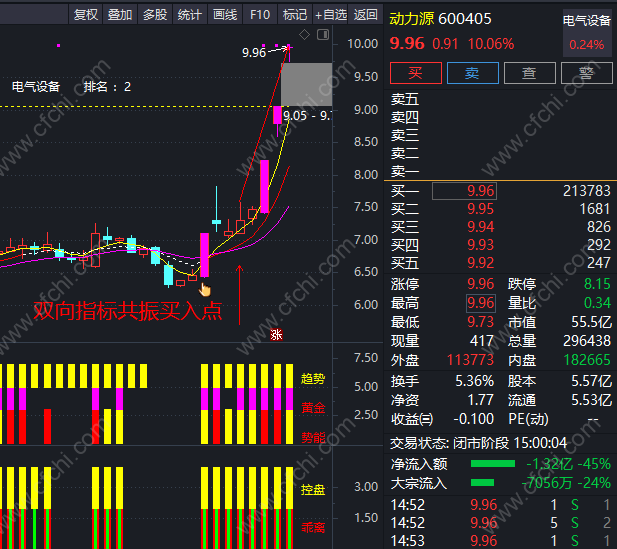Viewport: 617px width, 549px height.
Task: Select the 买二 price 9.95
Action: point(480,209)
